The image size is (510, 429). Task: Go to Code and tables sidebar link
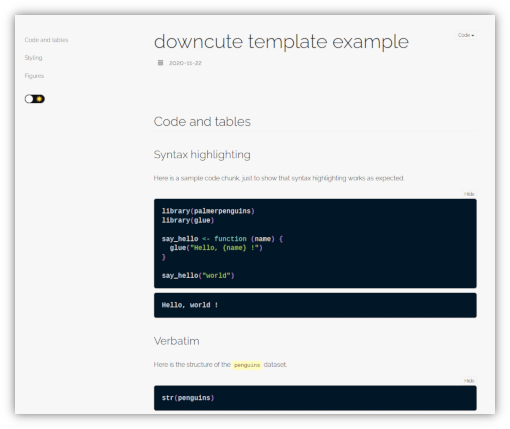click(x=46, y=40)
